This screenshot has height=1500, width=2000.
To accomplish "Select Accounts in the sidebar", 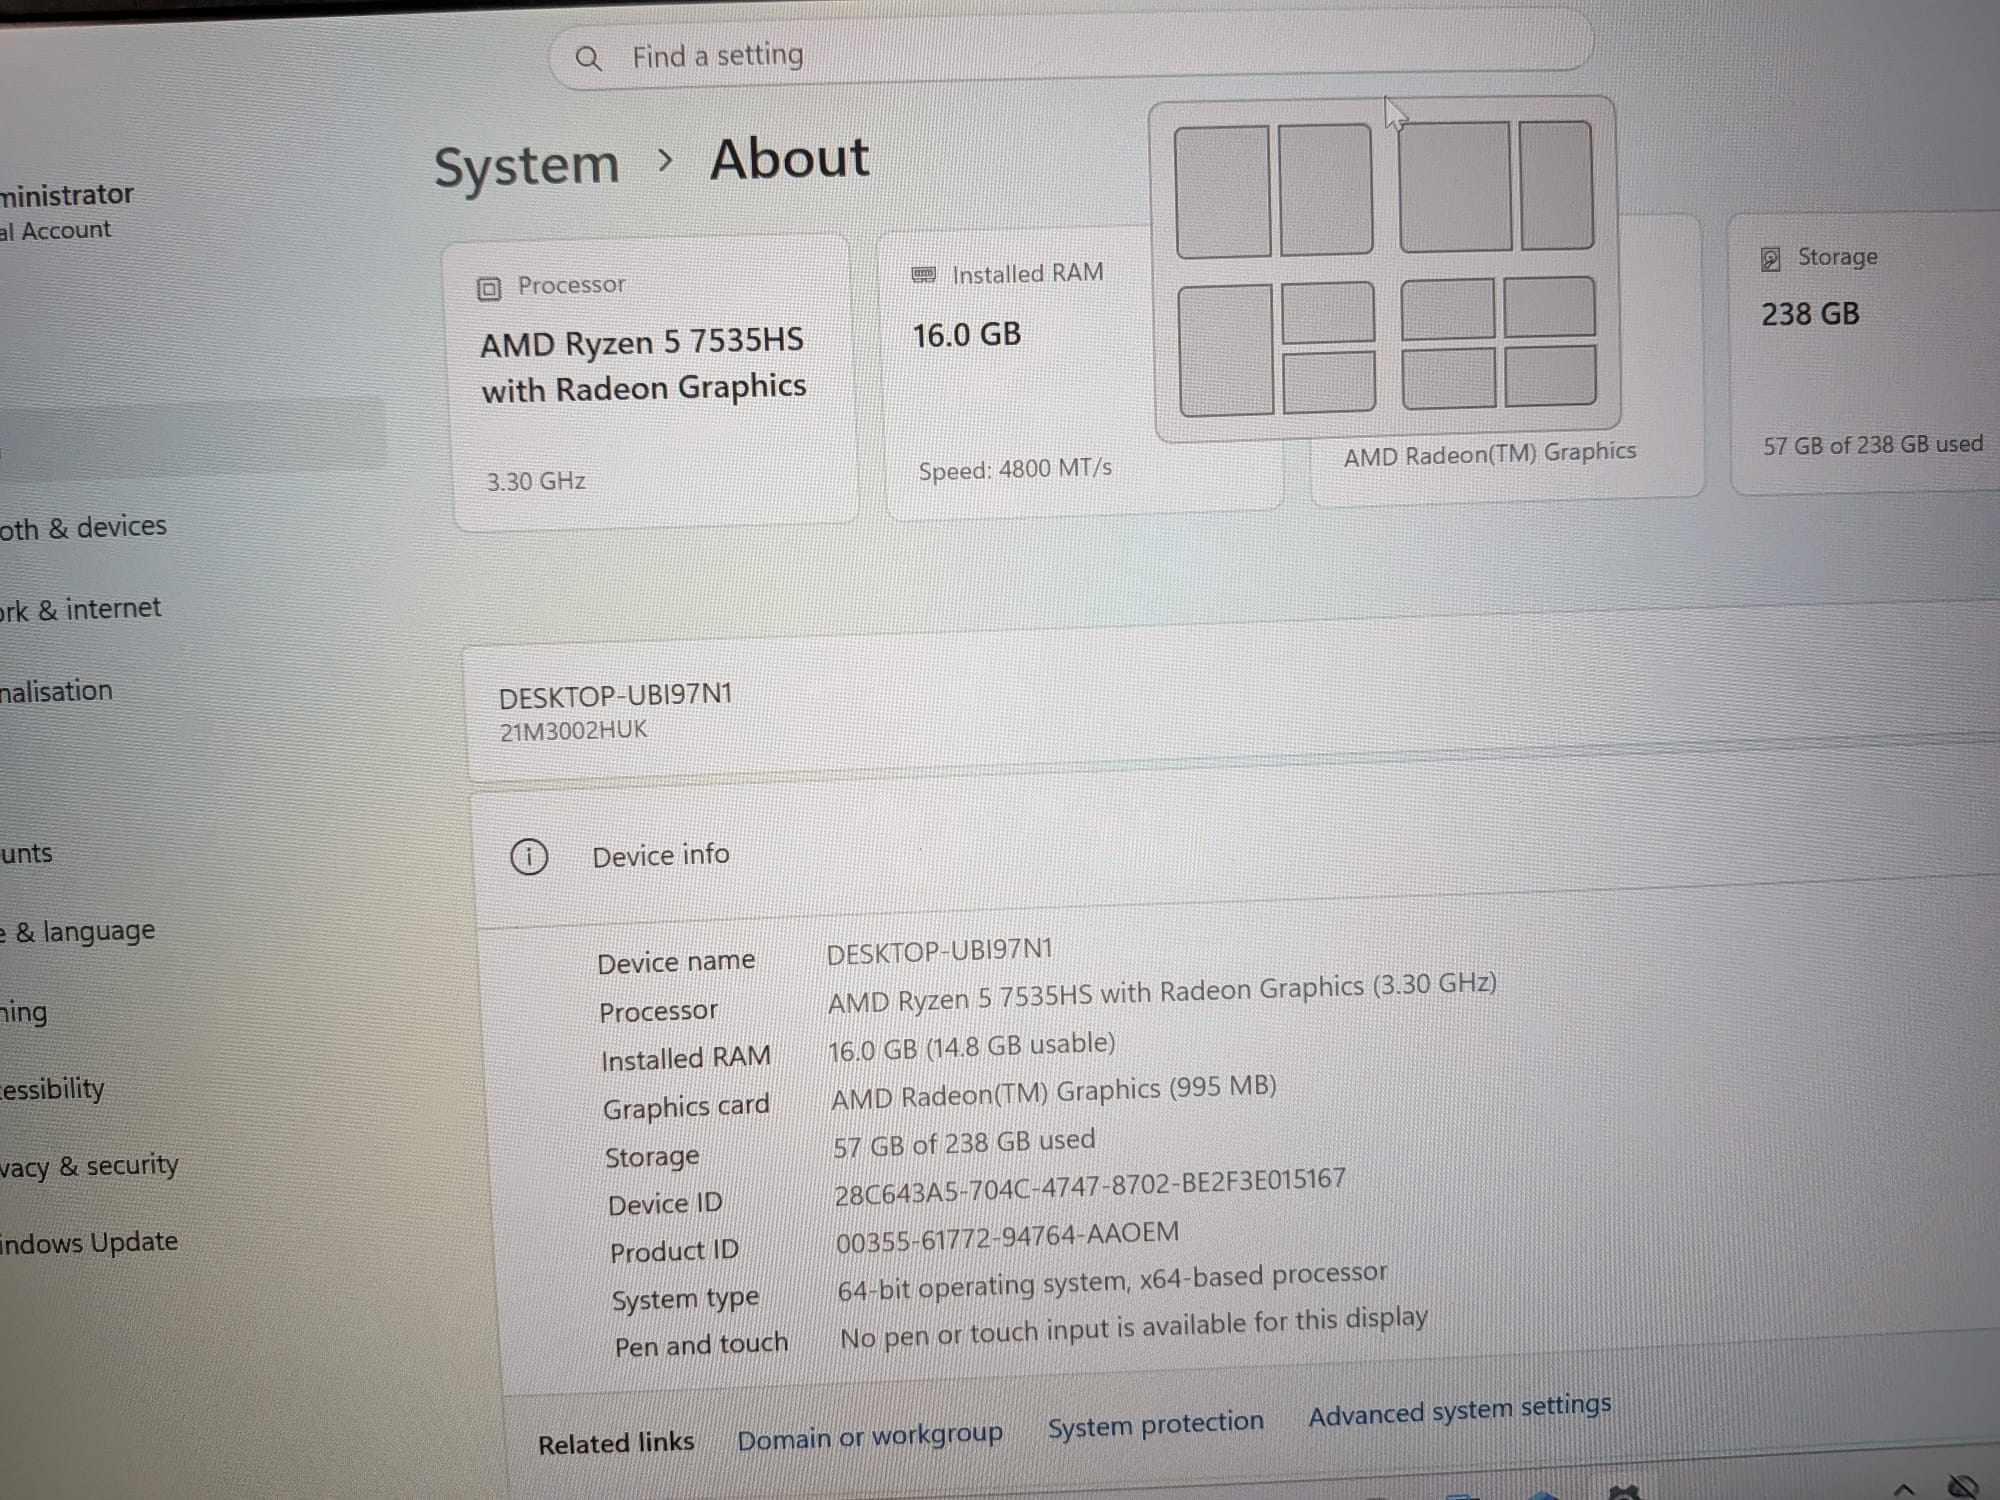I will coord(26,853).
